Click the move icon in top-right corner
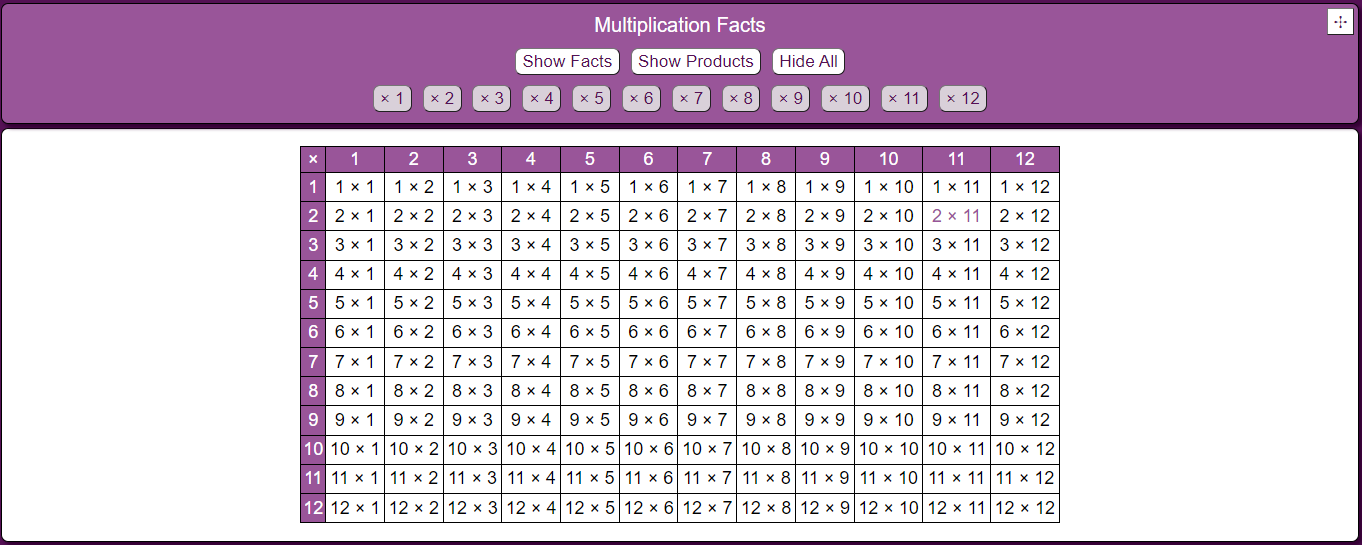This screenshot has height=545, width=1362. tap(1340, 22)
